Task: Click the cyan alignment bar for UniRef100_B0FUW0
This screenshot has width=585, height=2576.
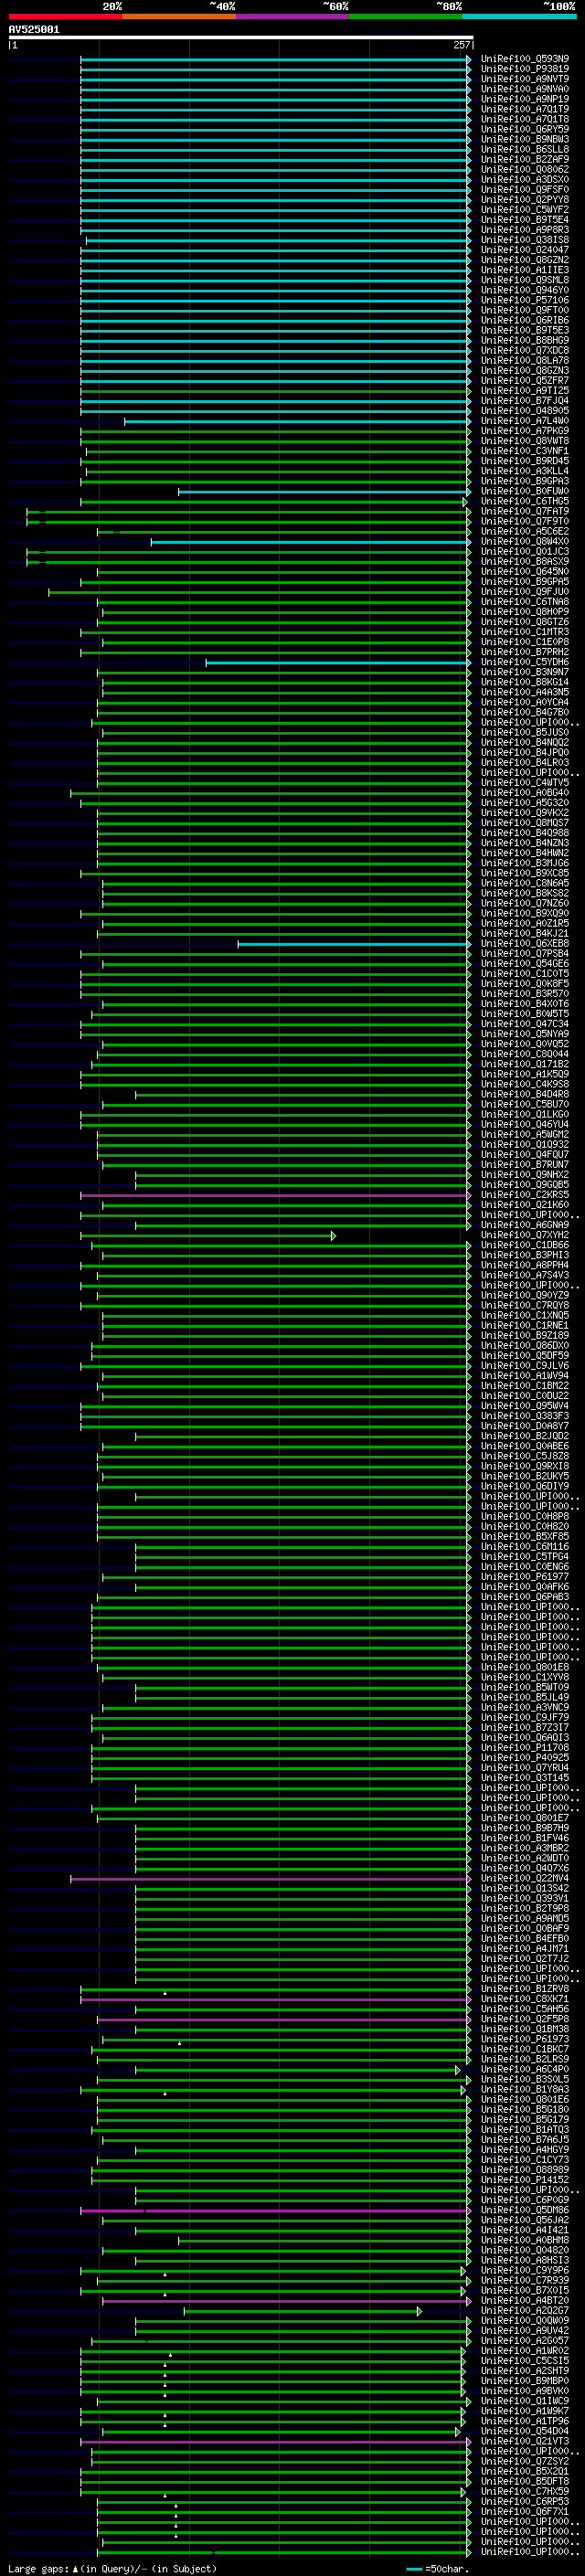Action: pos(324,491)
